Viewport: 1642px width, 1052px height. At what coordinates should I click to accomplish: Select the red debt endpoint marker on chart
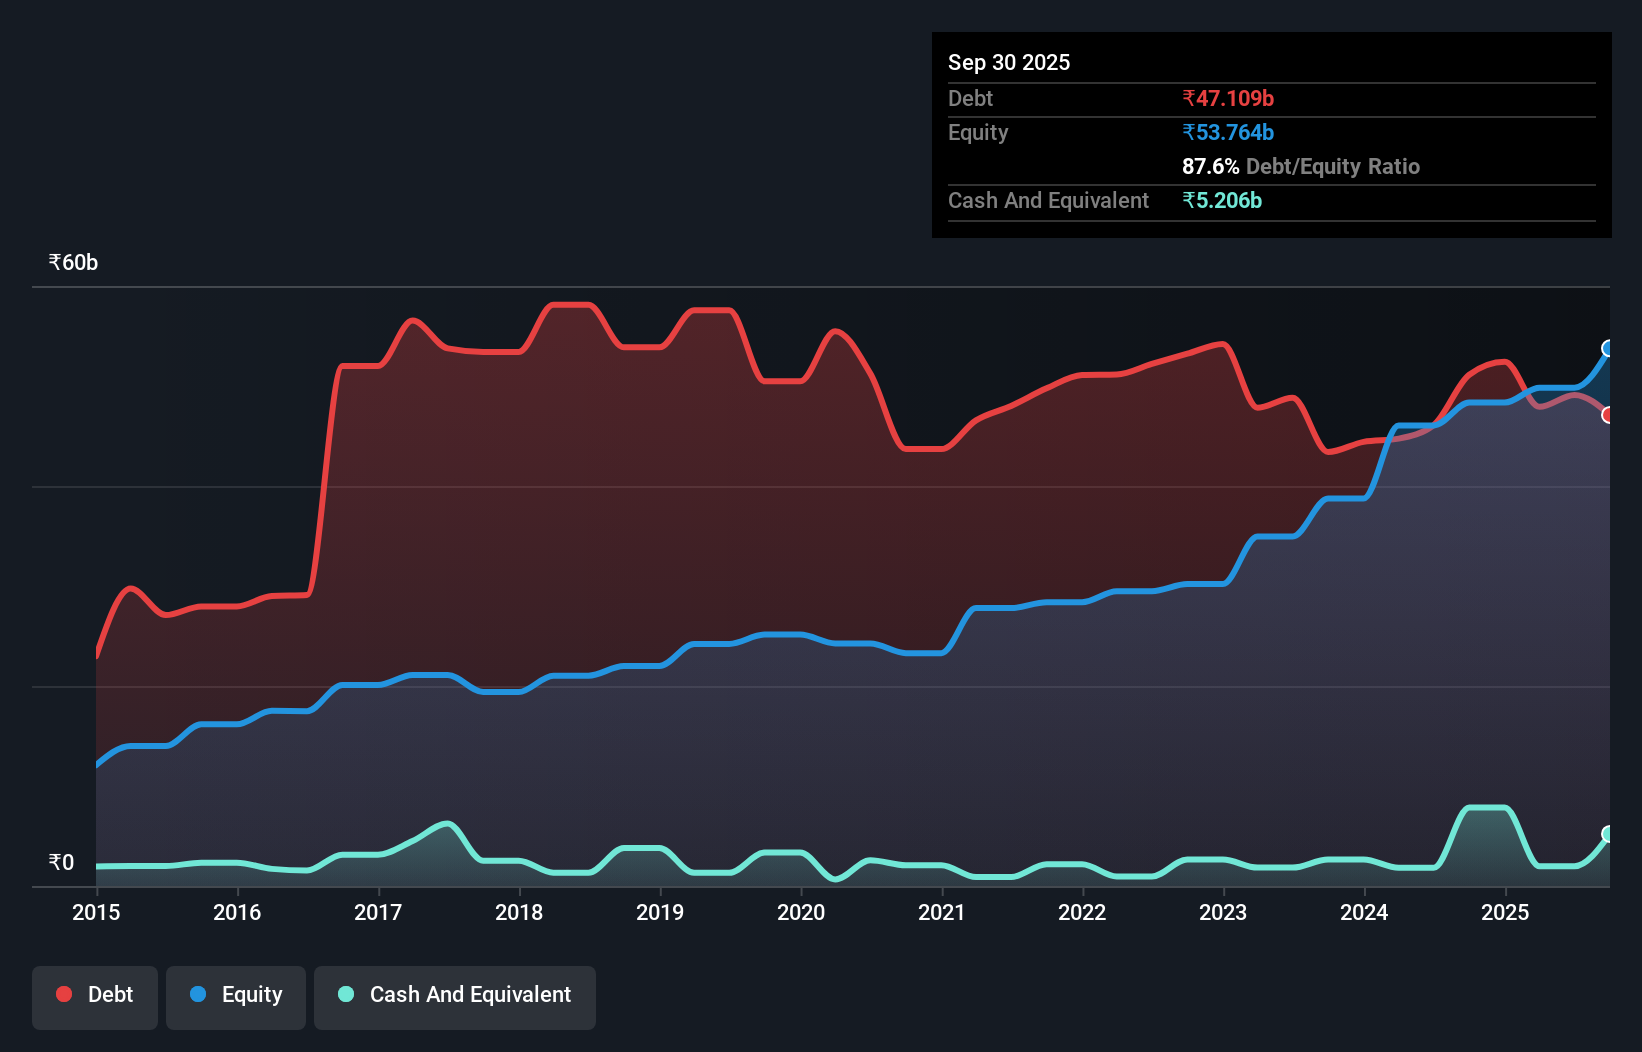pyautogui.click(x=1607, y=414)
